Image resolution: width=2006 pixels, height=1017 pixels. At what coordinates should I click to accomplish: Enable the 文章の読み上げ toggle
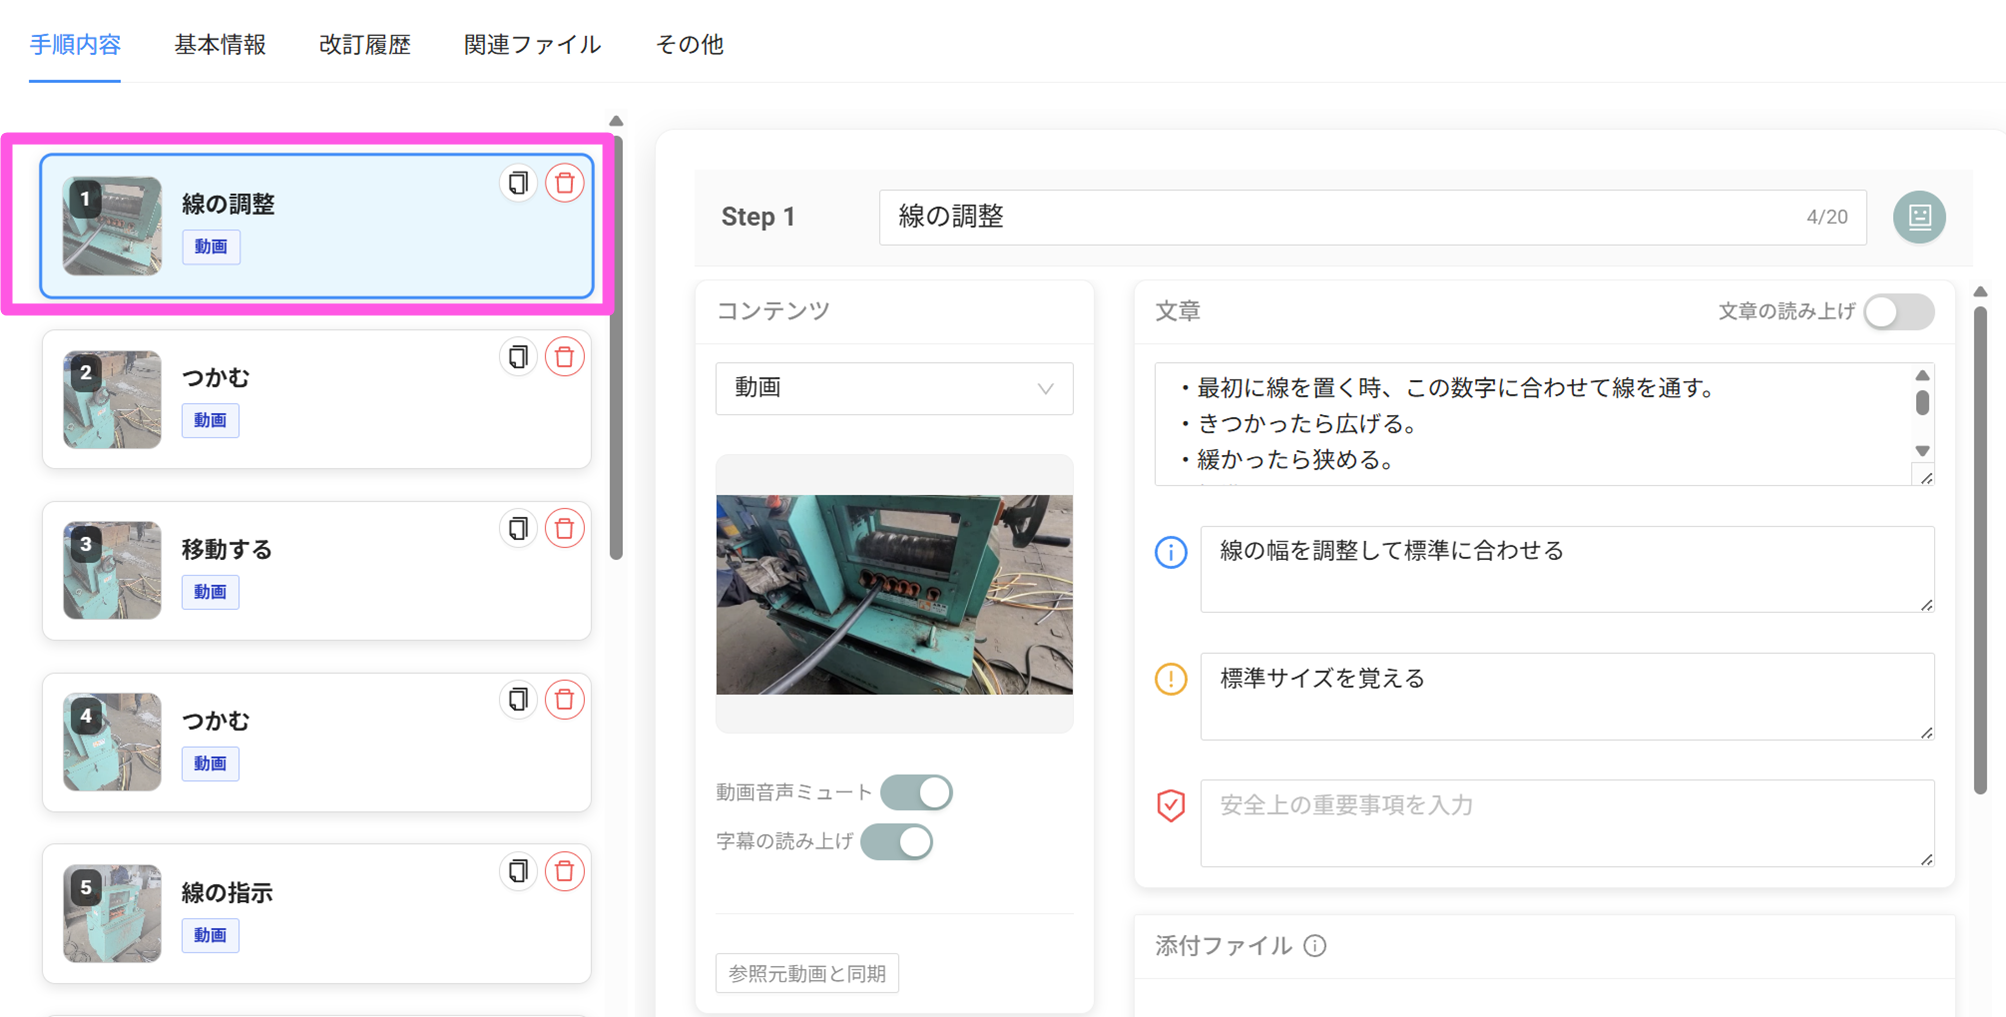tap(1898, 312)
